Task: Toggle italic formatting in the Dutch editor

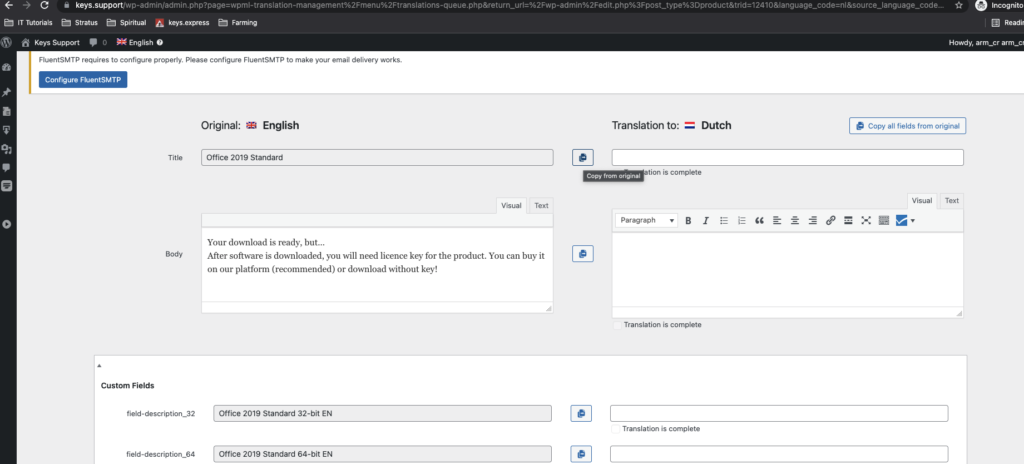Action: pyautogui.click(x=706, y=220)
